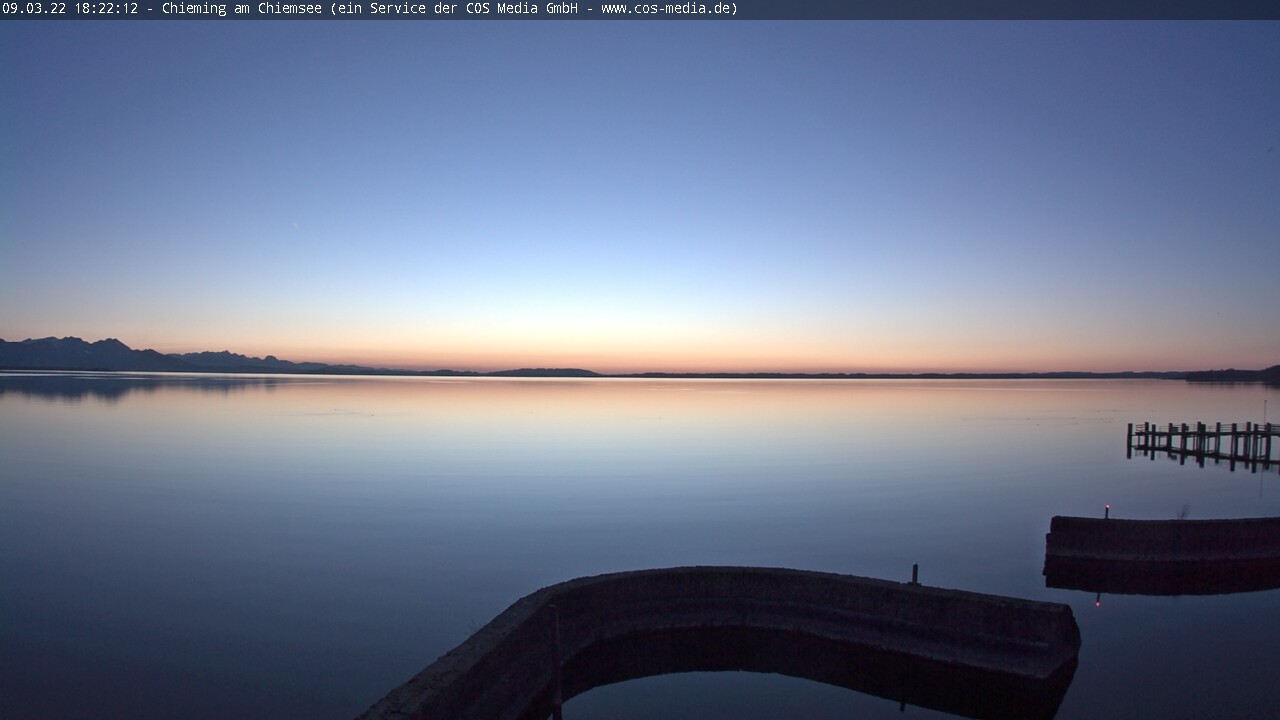Screen dimensions: 1280x720
Task: Click the date 09.03.22 in the overlay
Action: pyautogui.click(x=34, y=9)
